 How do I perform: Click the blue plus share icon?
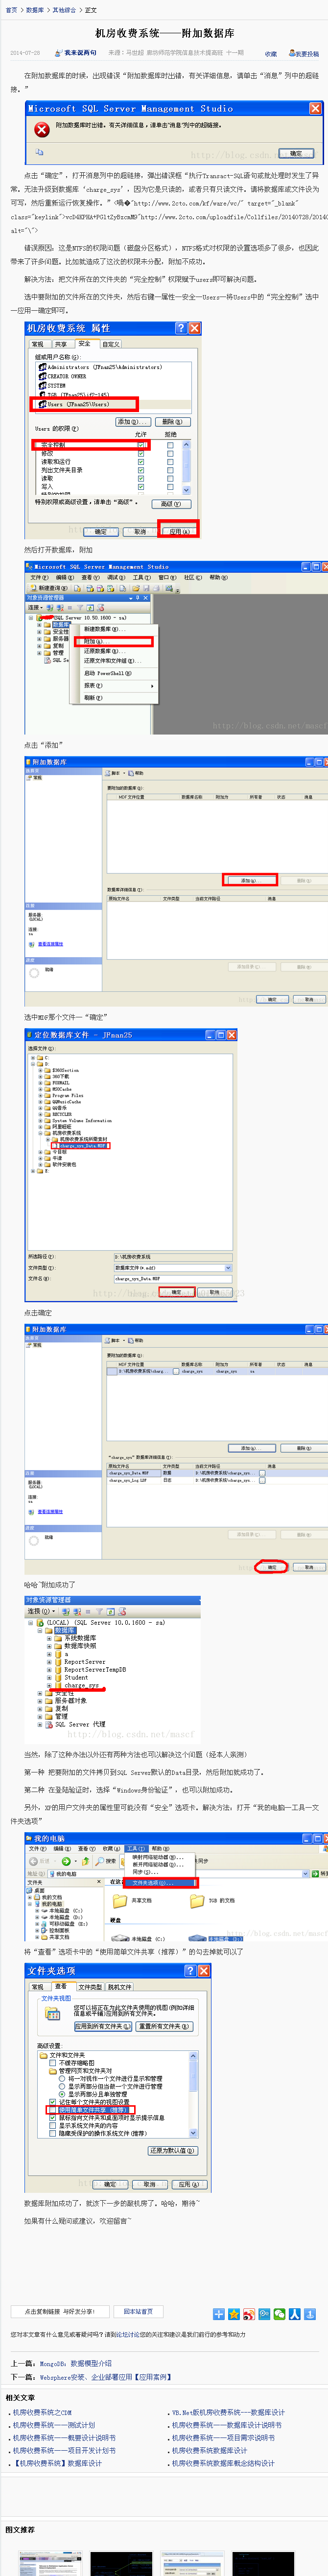point(219,2314)
